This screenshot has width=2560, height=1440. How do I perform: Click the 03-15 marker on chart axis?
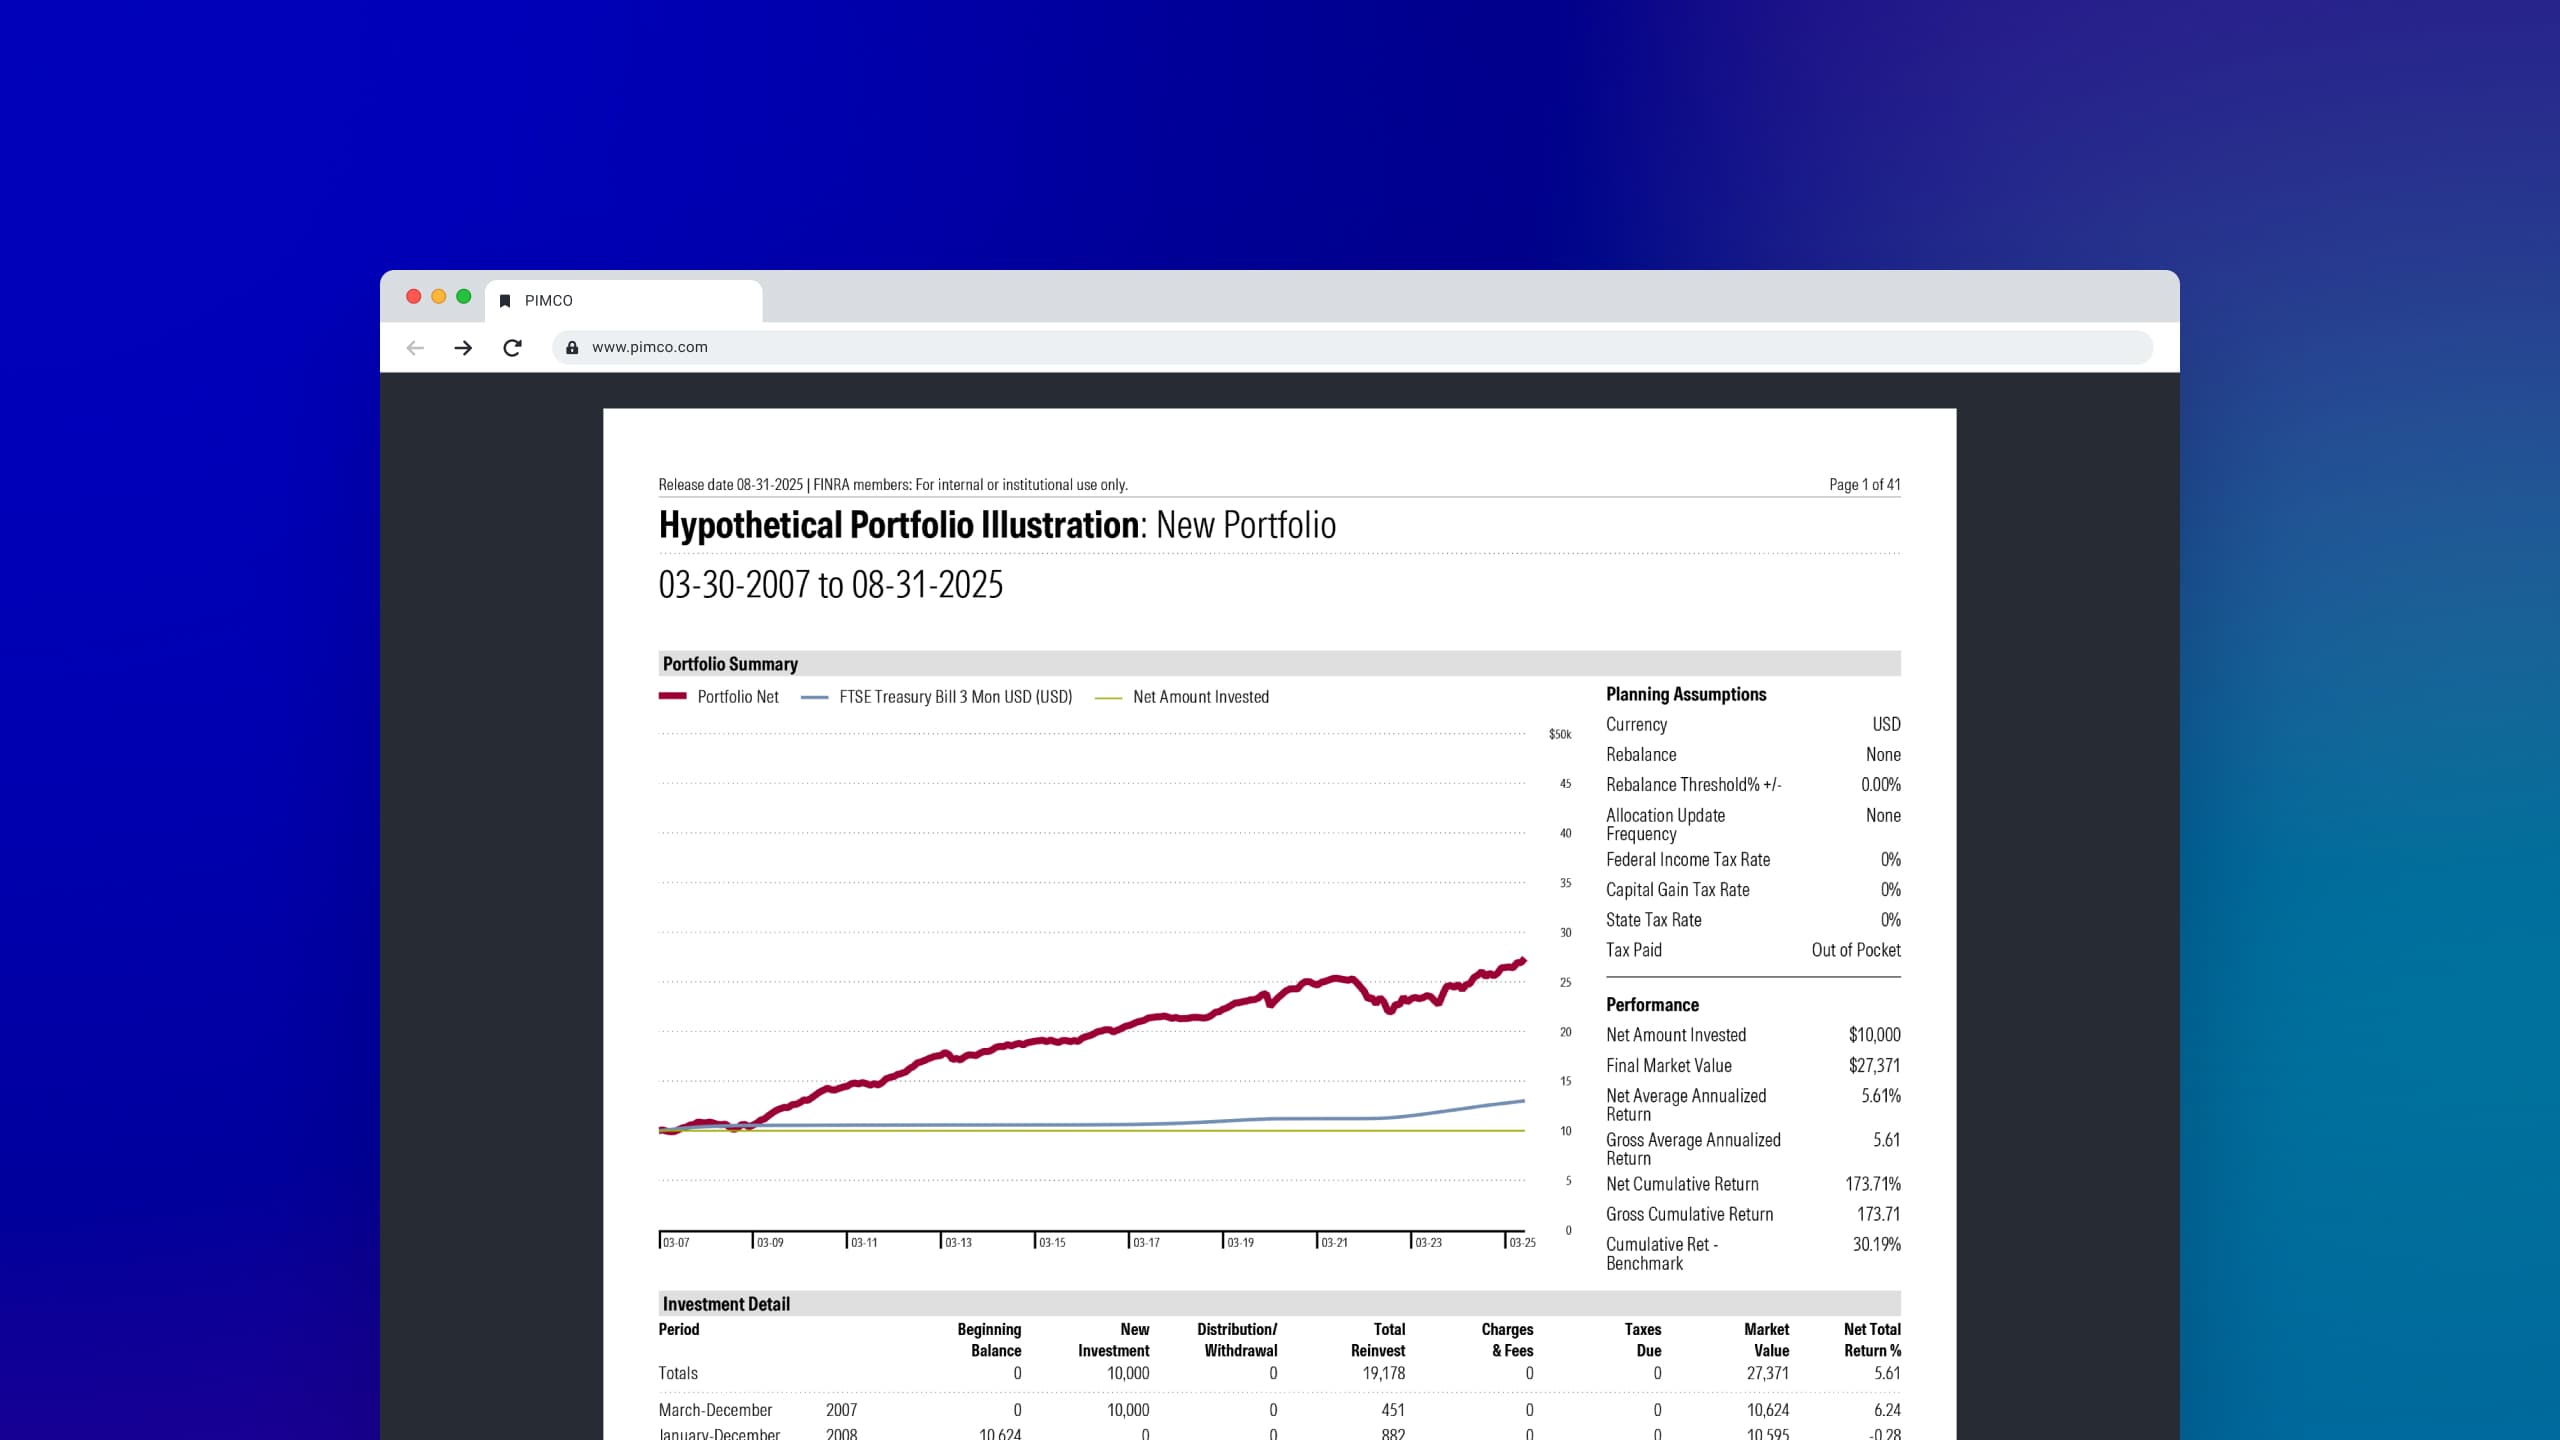coord(1052,1243)
